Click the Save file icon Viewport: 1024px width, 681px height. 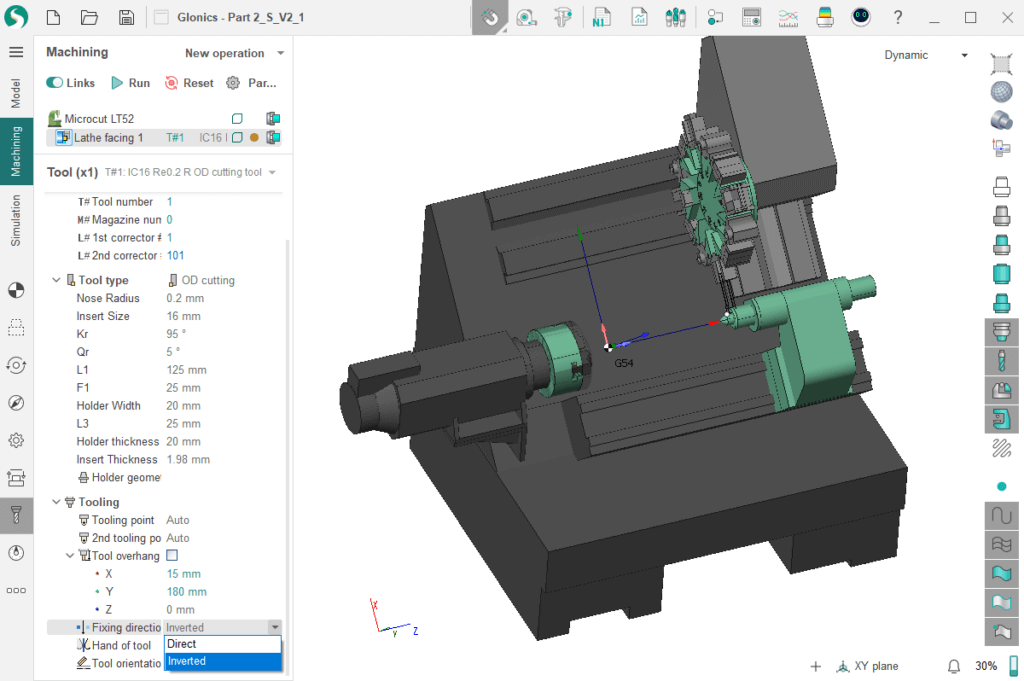126,17
